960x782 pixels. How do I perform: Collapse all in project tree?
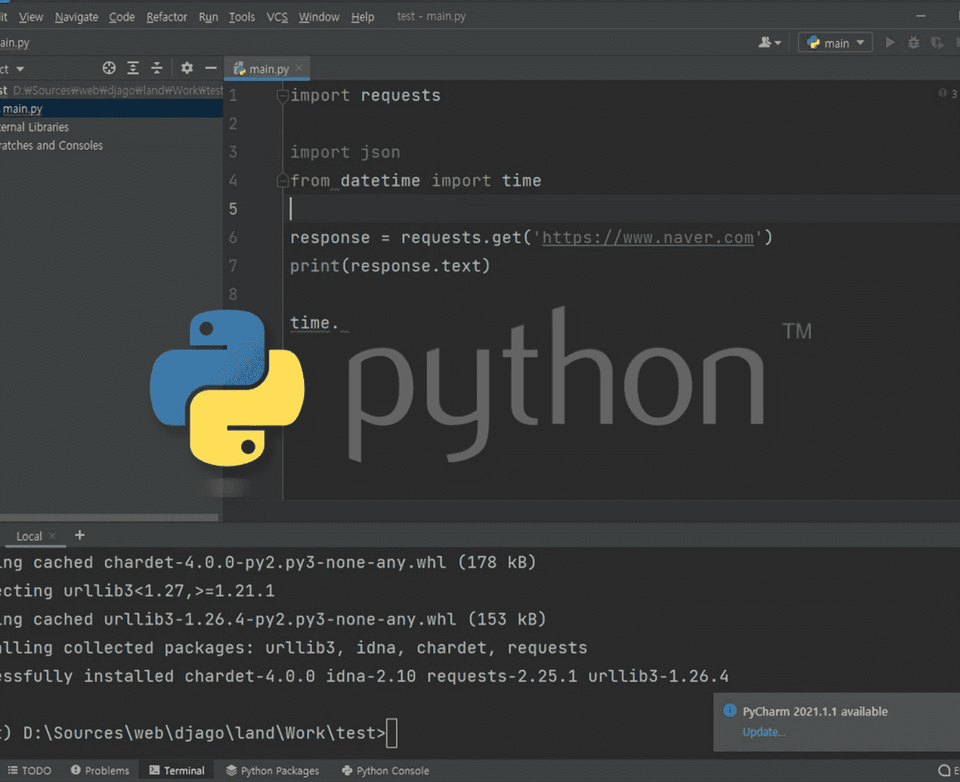[x=157, y=68]
